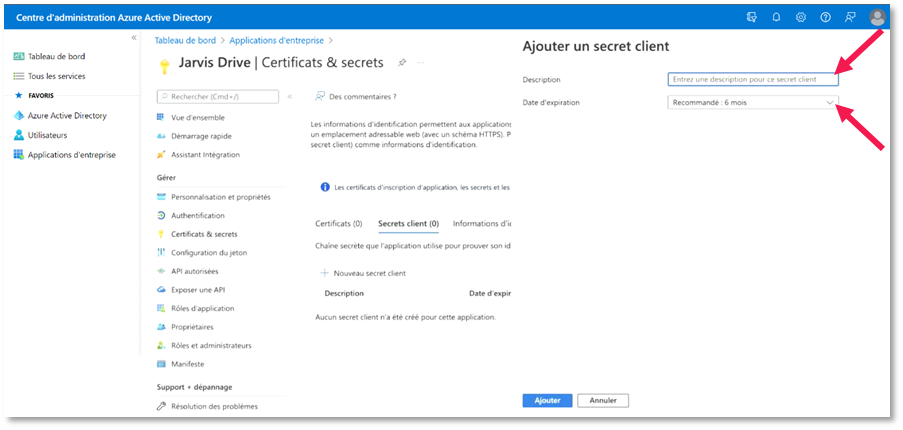Open Résolution des problèmes
Screen dimensions: 903x430
coord(214,406)
